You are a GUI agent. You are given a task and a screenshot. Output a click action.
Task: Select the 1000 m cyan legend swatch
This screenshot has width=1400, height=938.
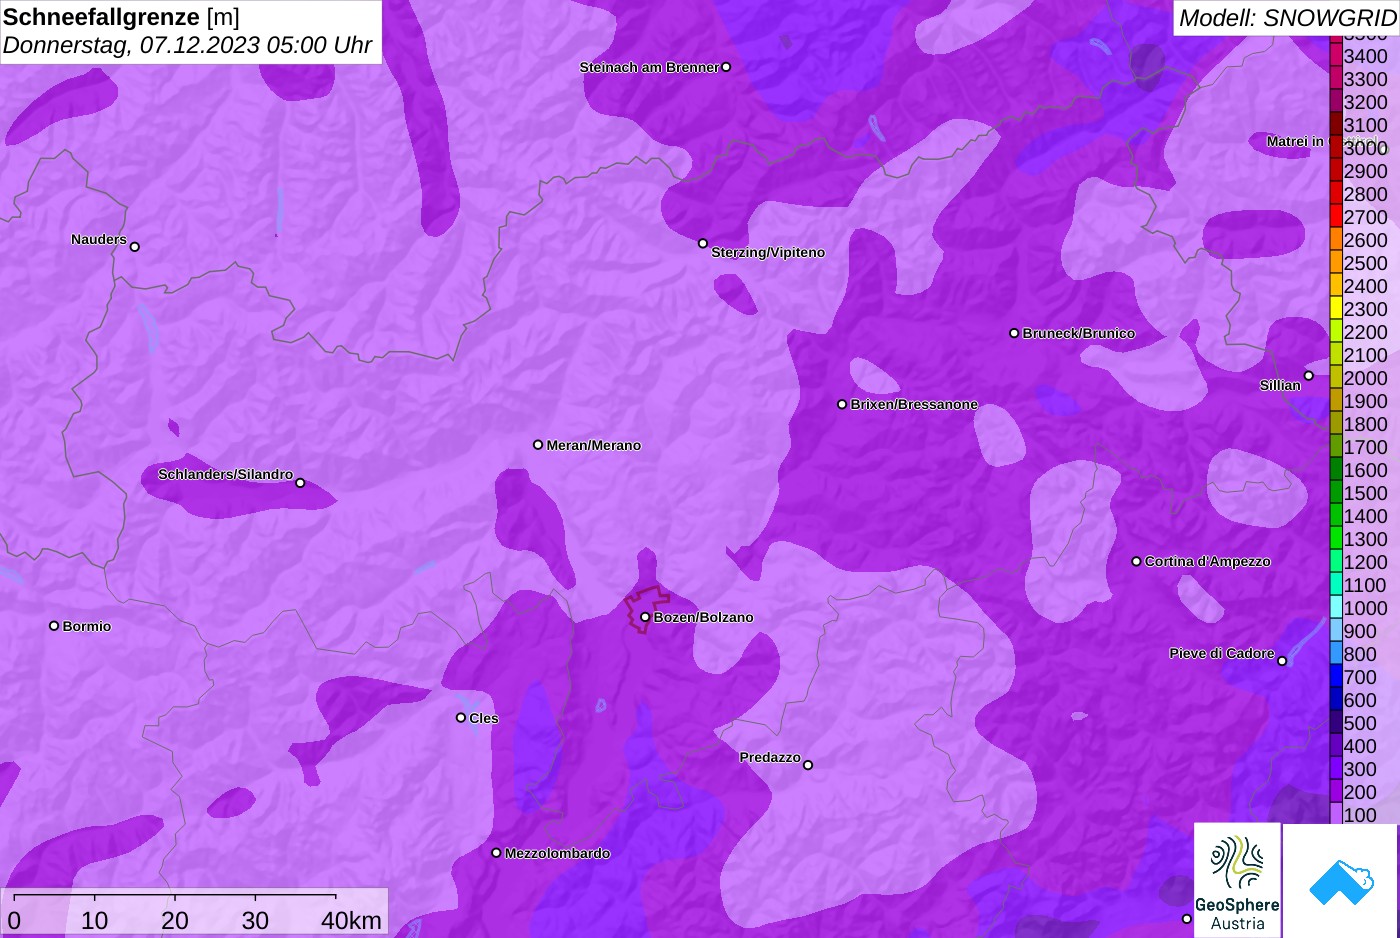(1336, 608)
